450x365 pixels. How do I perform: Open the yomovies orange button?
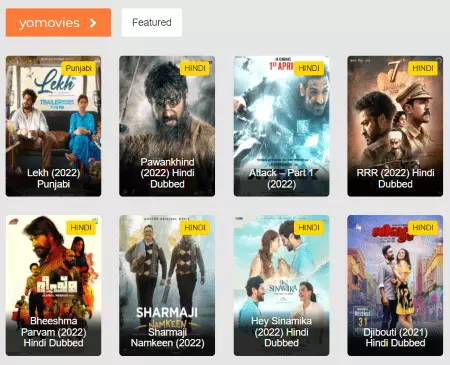[x=58, y=22]
